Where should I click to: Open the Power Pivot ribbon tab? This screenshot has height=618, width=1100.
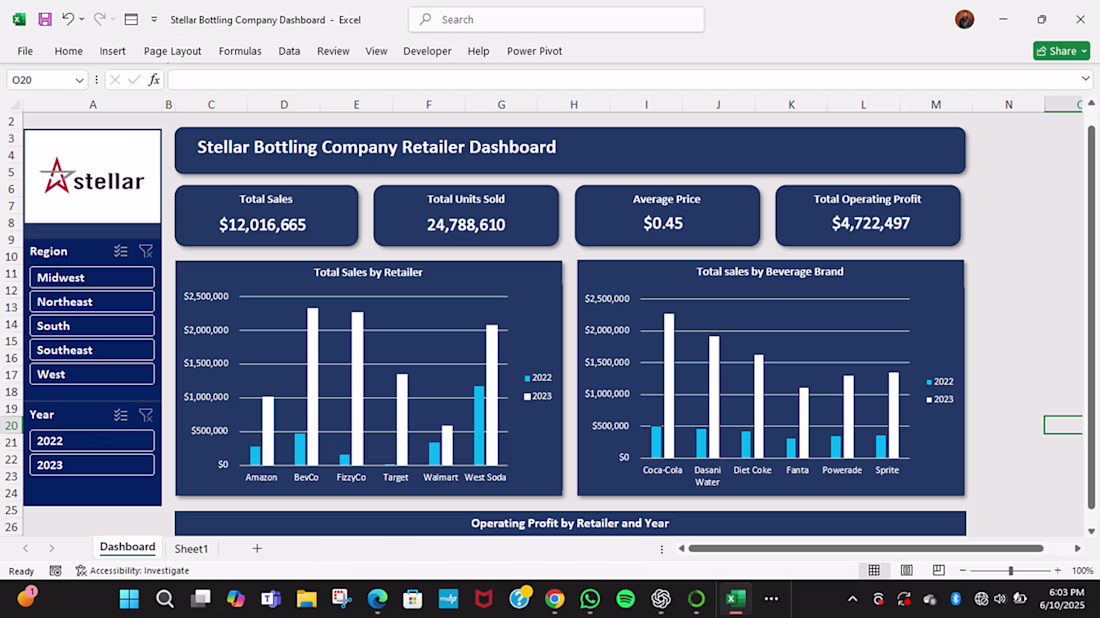[534, 51]
